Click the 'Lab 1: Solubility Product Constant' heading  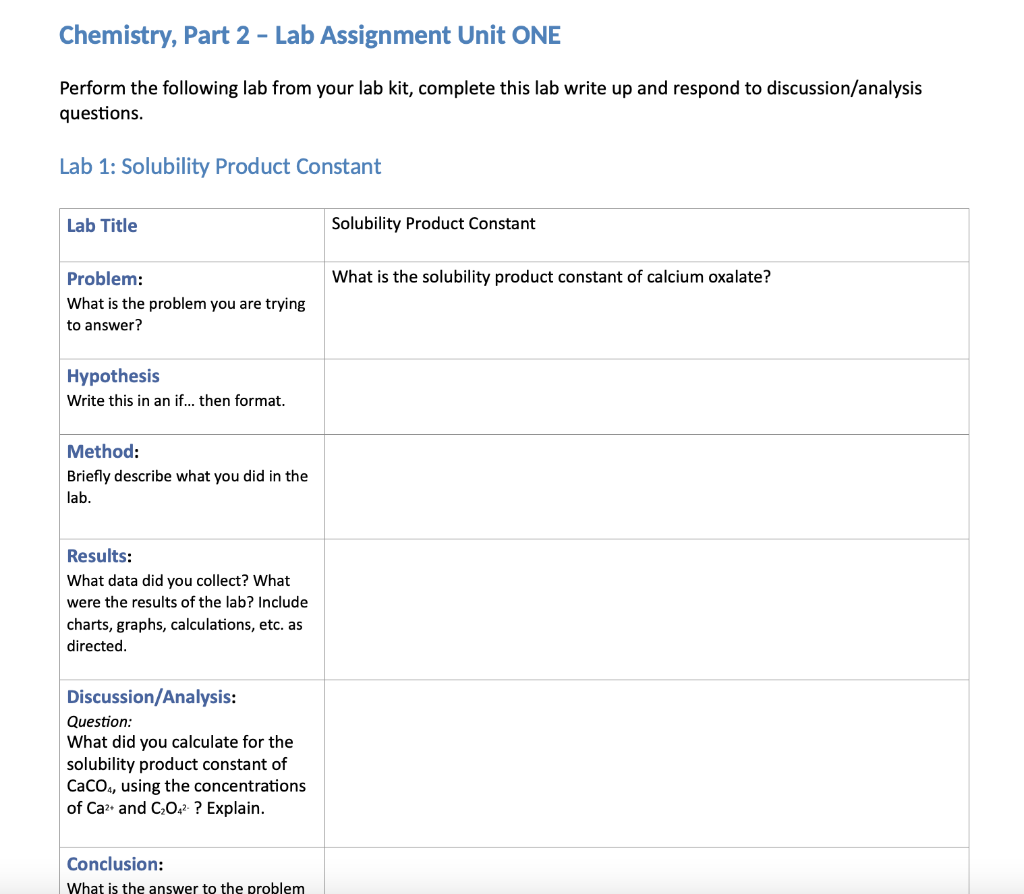(x=220, y=166)
